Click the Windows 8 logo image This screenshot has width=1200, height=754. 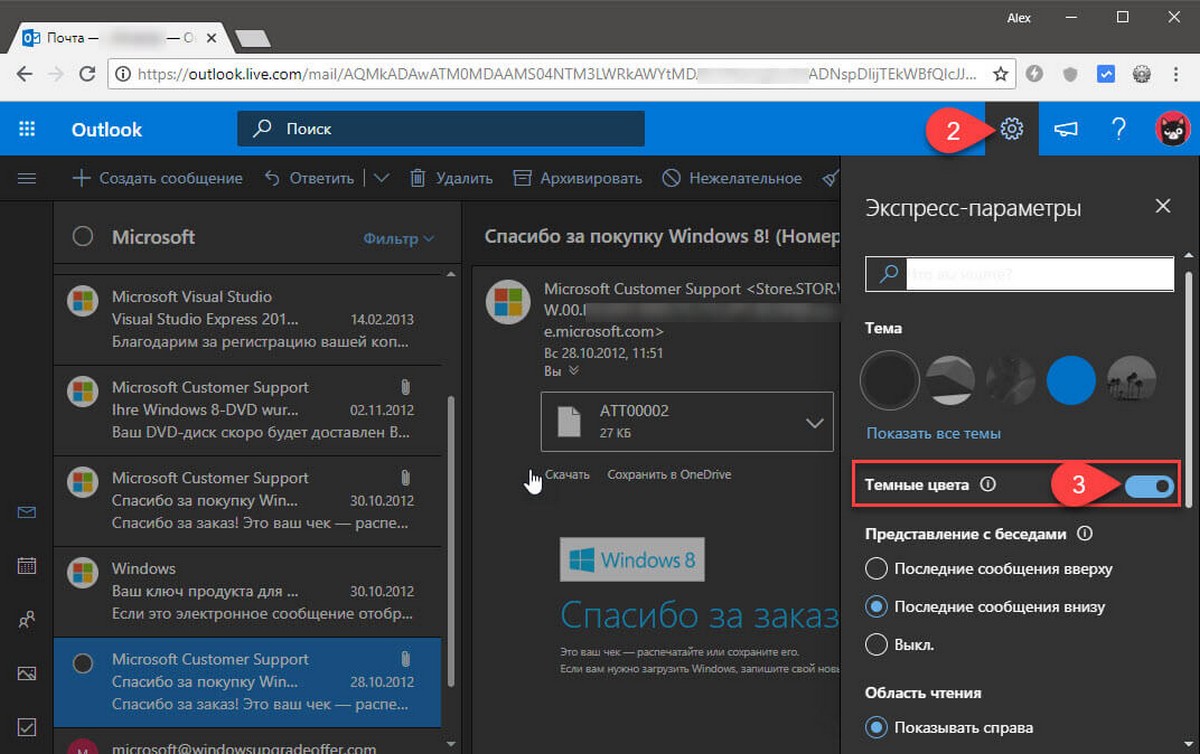pyautogui.click(x=632, y=560)
